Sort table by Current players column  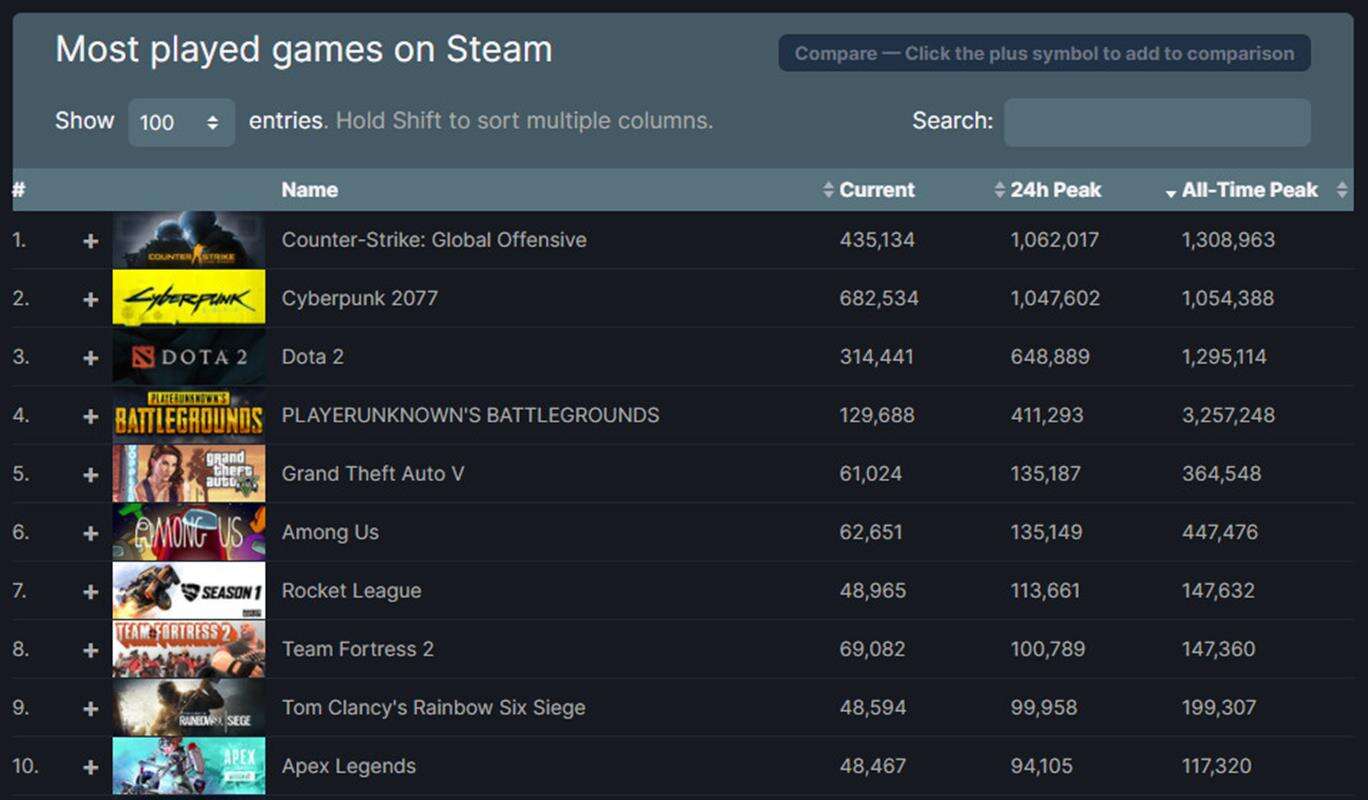tap(876, 190)
